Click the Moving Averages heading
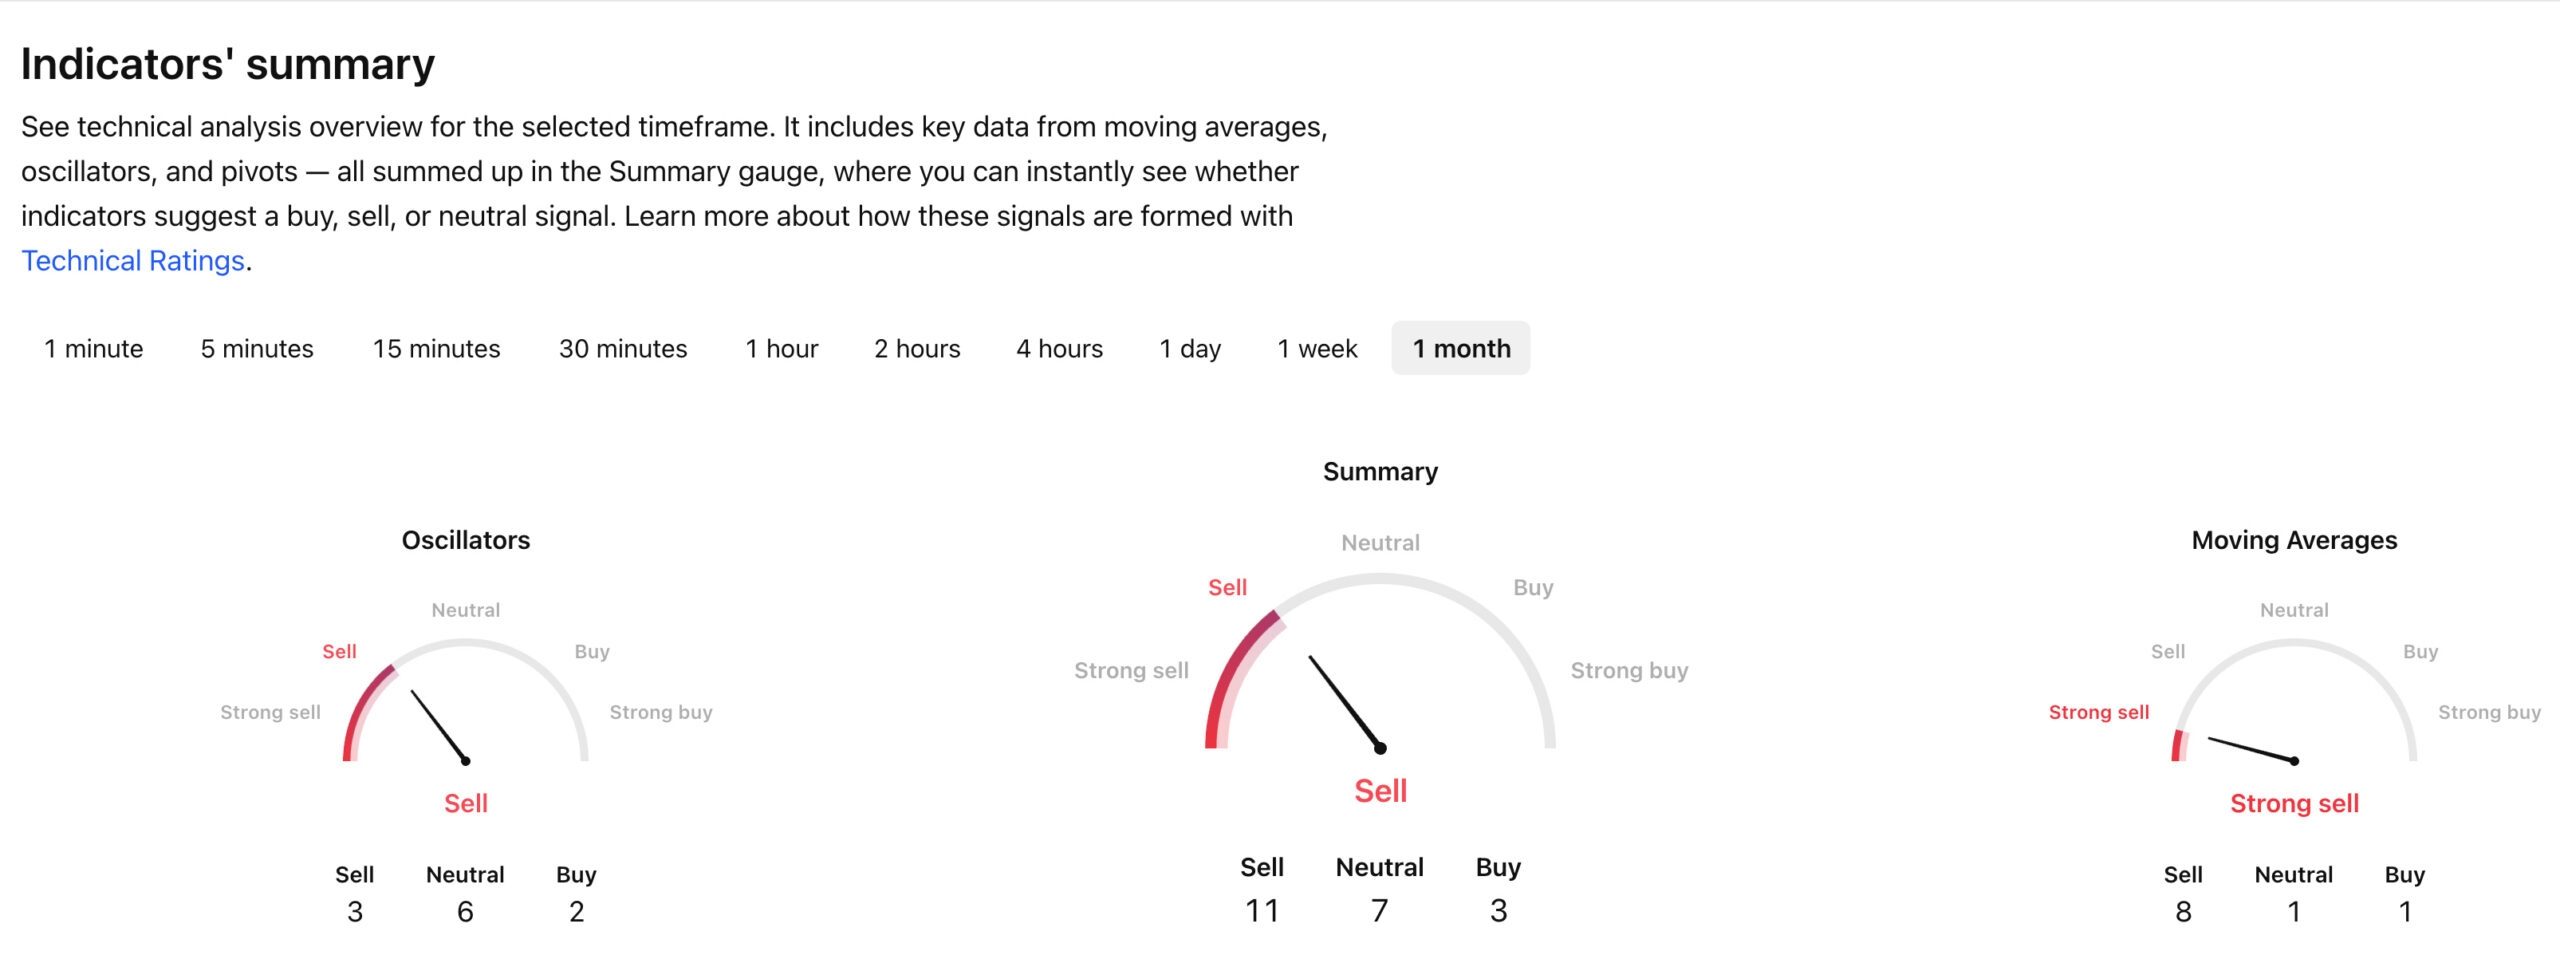This screenshot has height=975, width=2560. 2294,540
